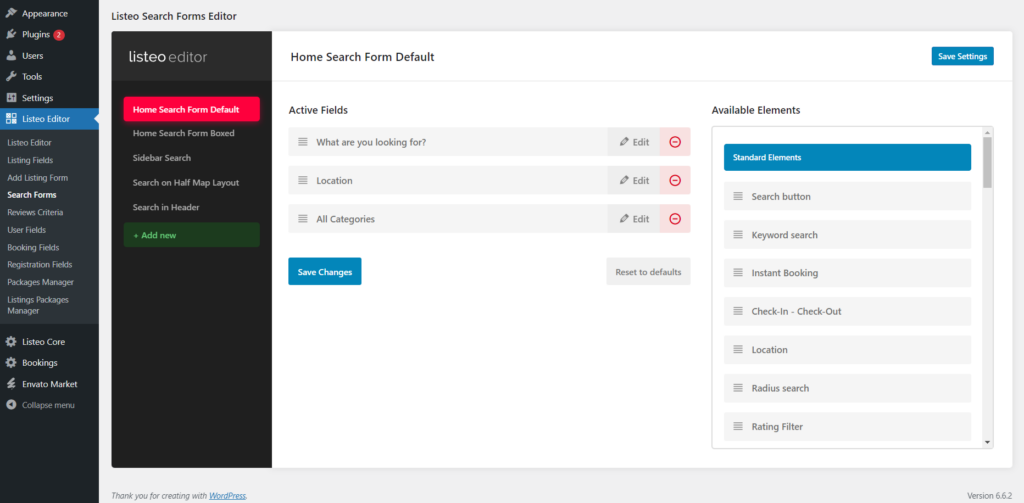
Task: Click the Available Elements scroll down arrow
Action: [987, 442]
